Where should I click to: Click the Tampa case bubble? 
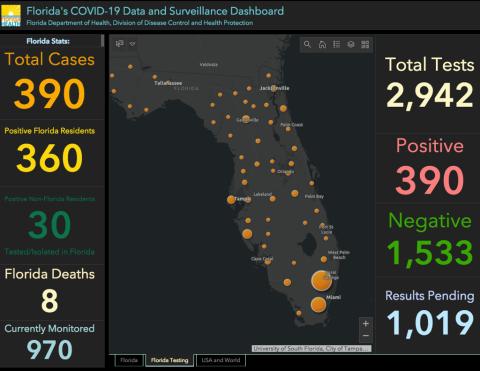(231, 200)
